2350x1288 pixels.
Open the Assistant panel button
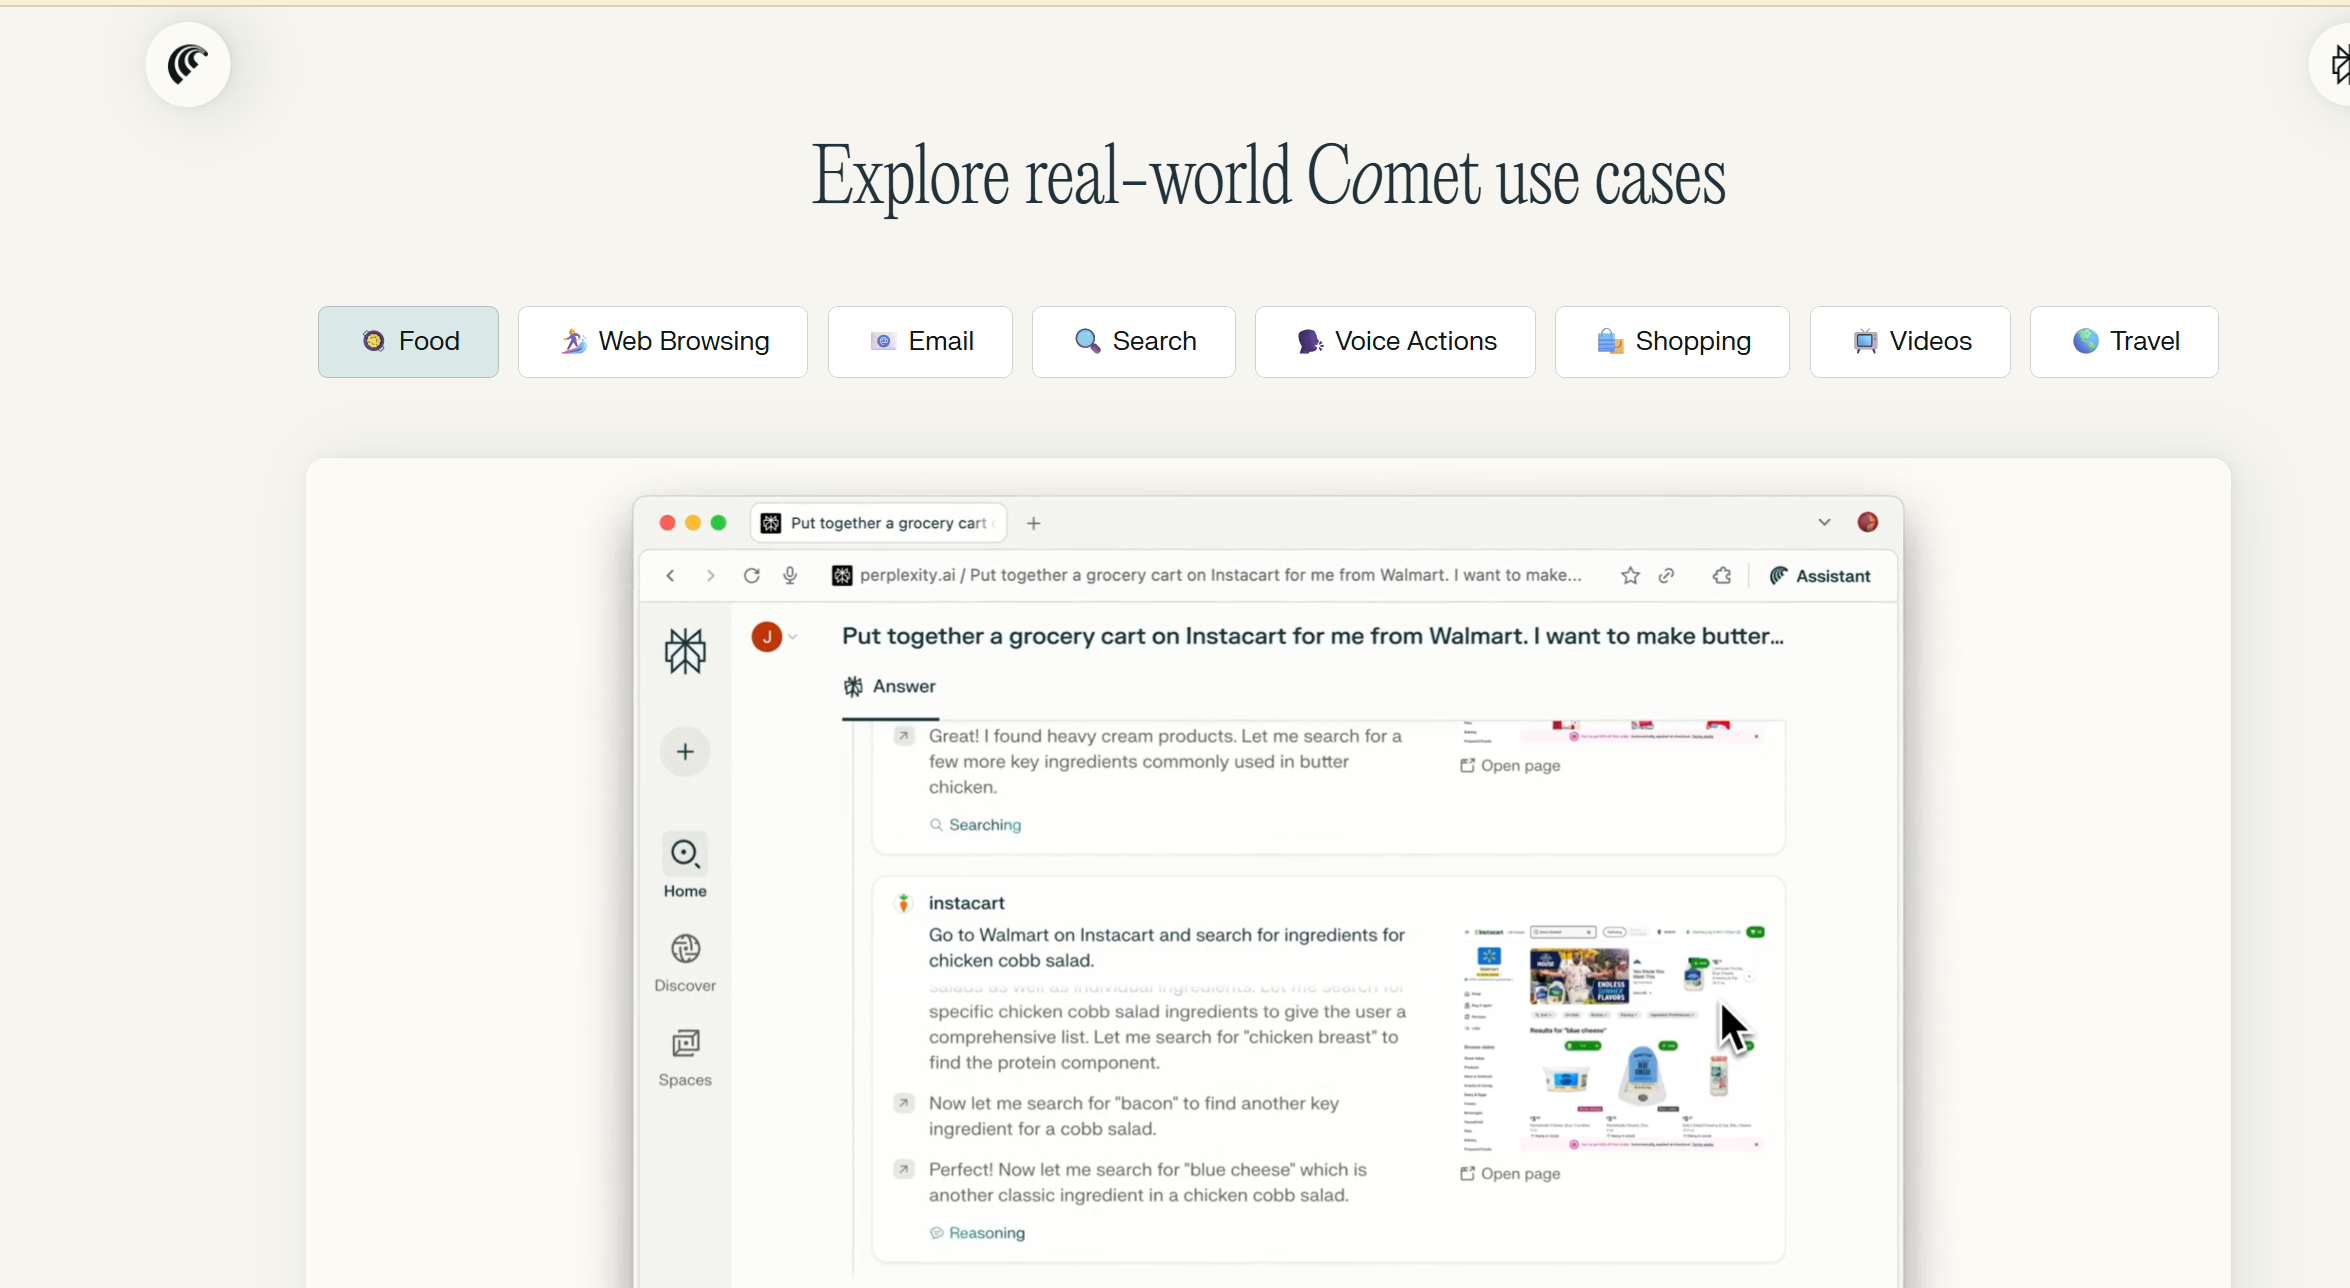(1820, 576)
